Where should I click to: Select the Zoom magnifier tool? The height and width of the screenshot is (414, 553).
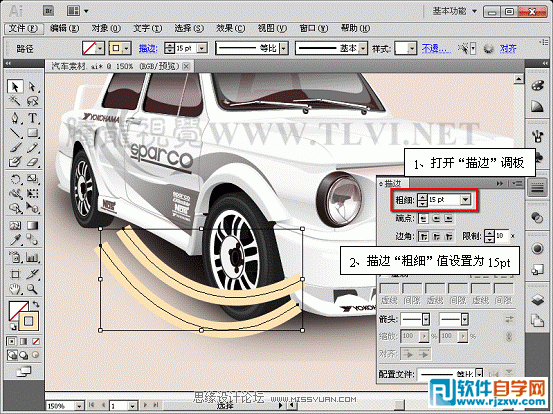(32, 290)
